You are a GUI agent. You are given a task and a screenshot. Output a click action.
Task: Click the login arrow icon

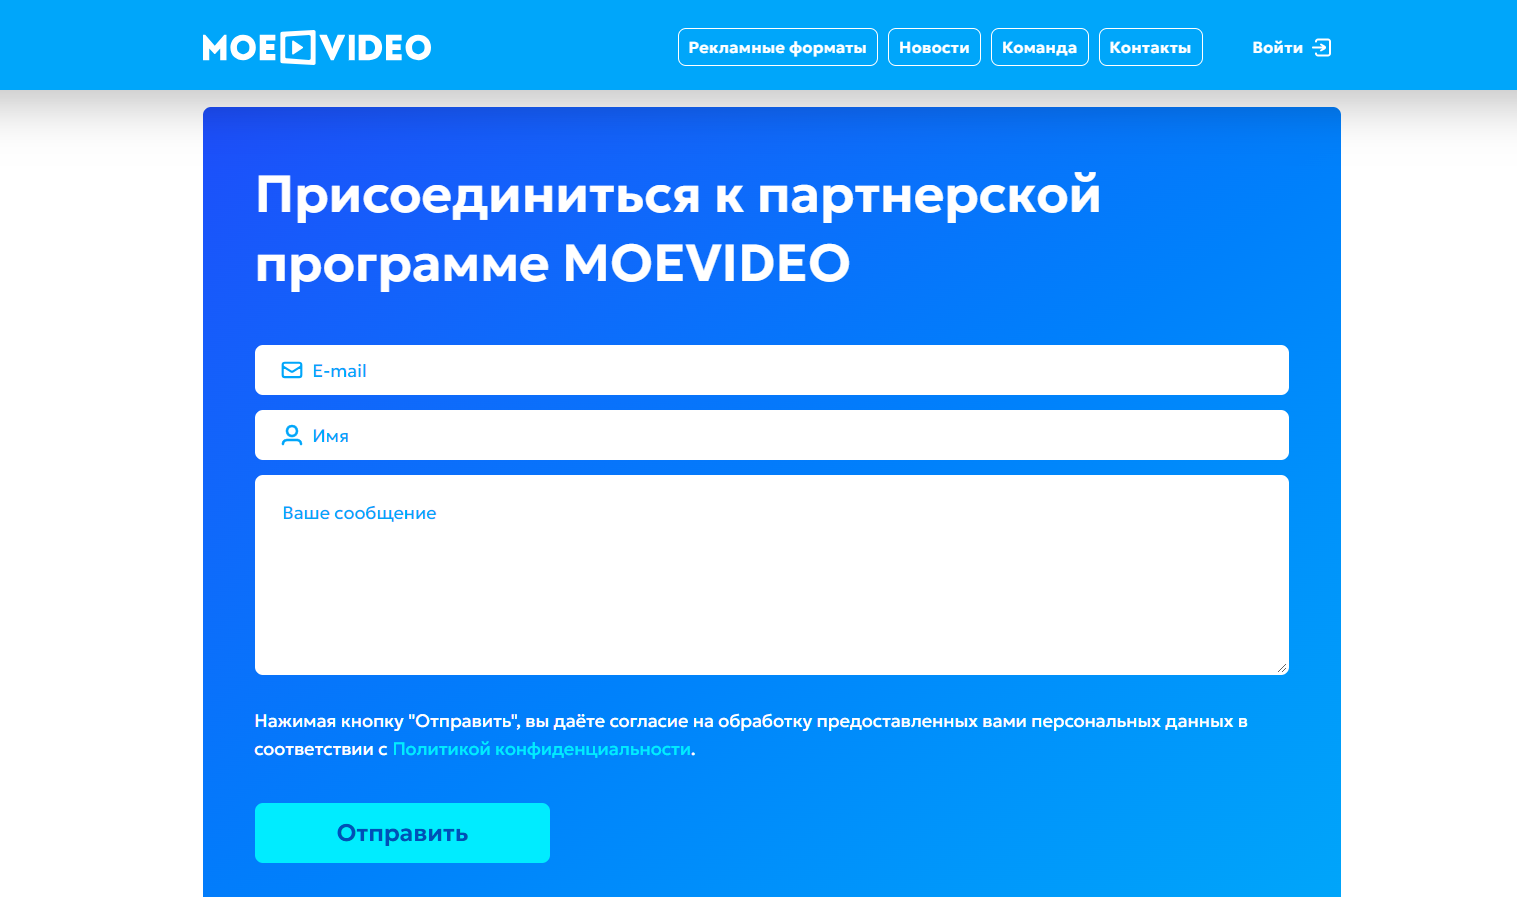coord(1322,47)
